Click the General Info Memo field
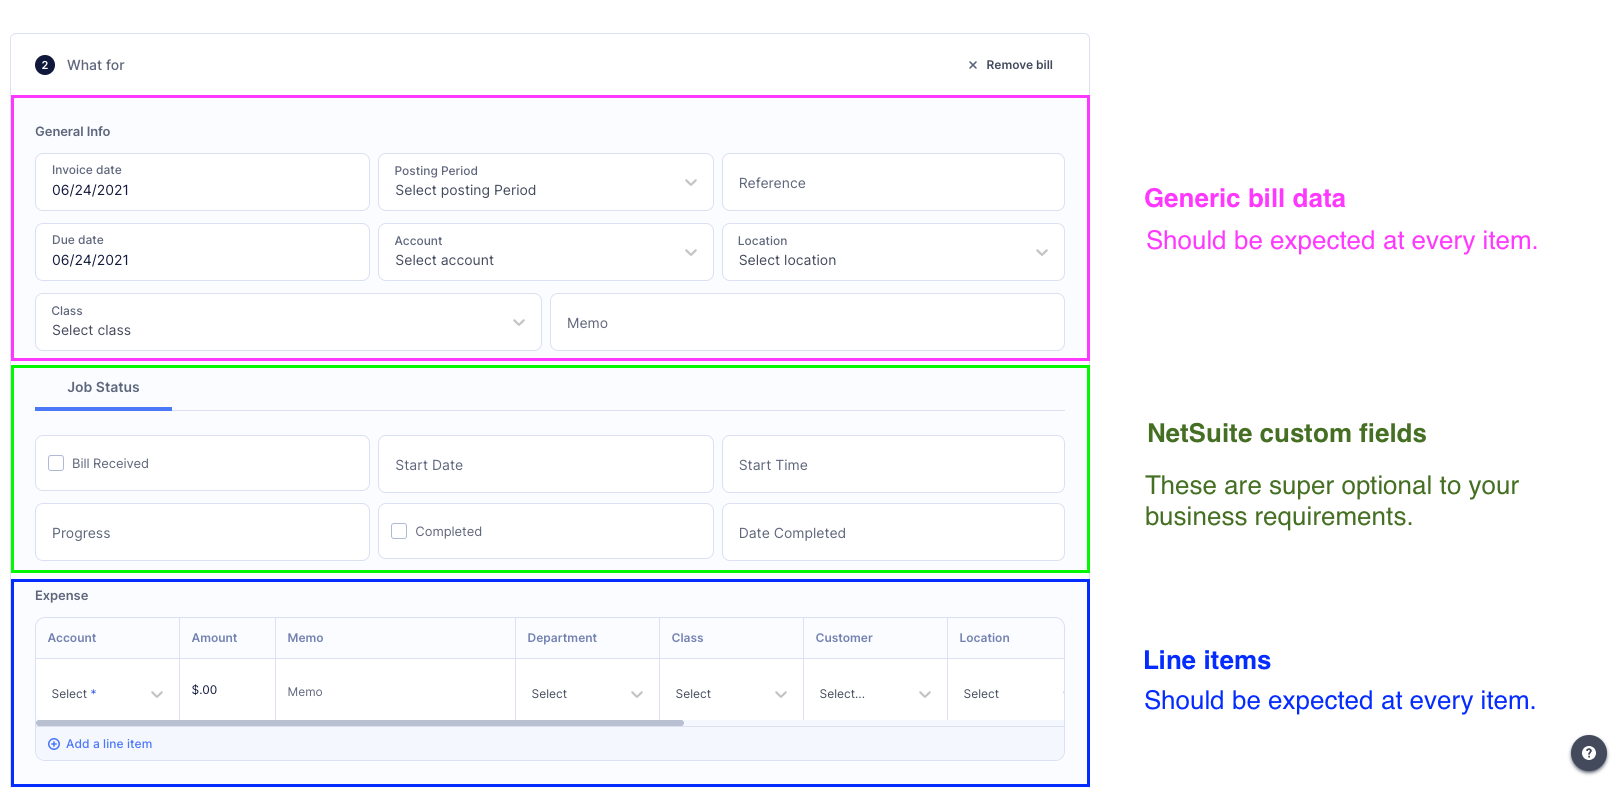 point(807,322)
